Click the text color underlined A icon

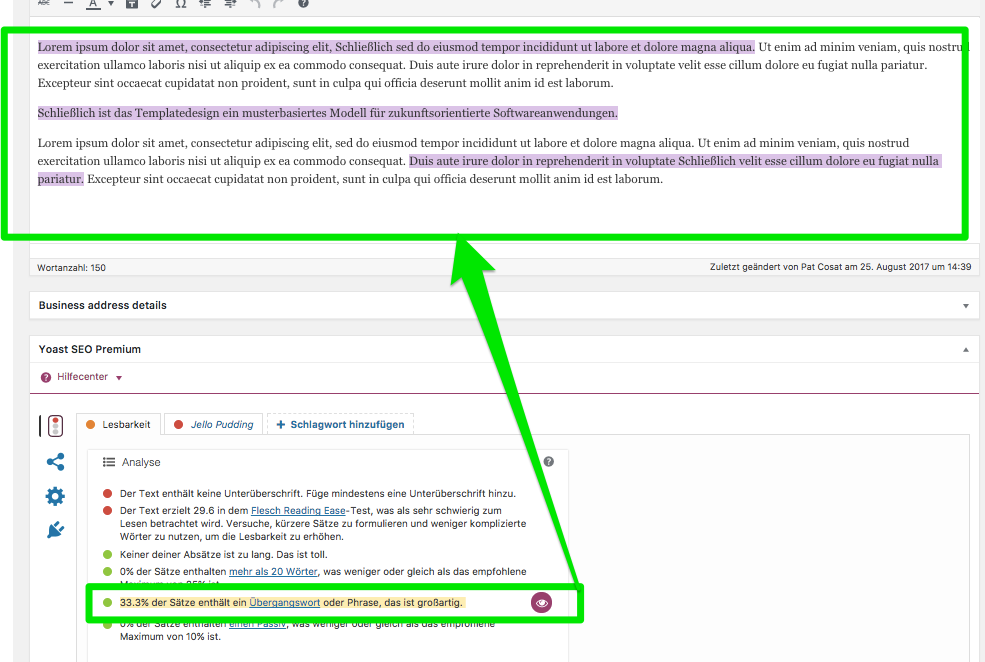point(93,4)
